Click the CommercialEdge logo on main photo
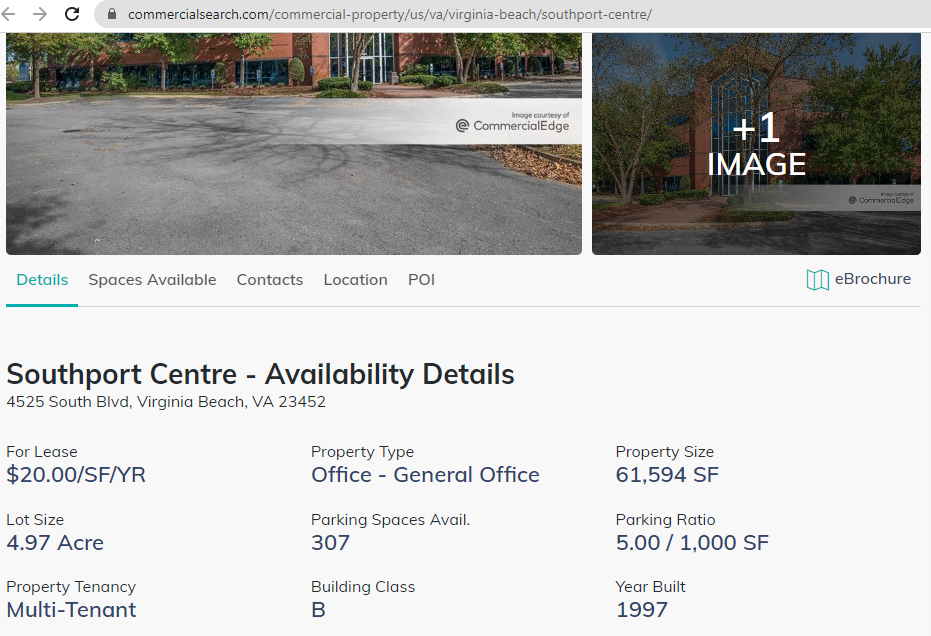This screenshot has height=636, width=931. 512,125
